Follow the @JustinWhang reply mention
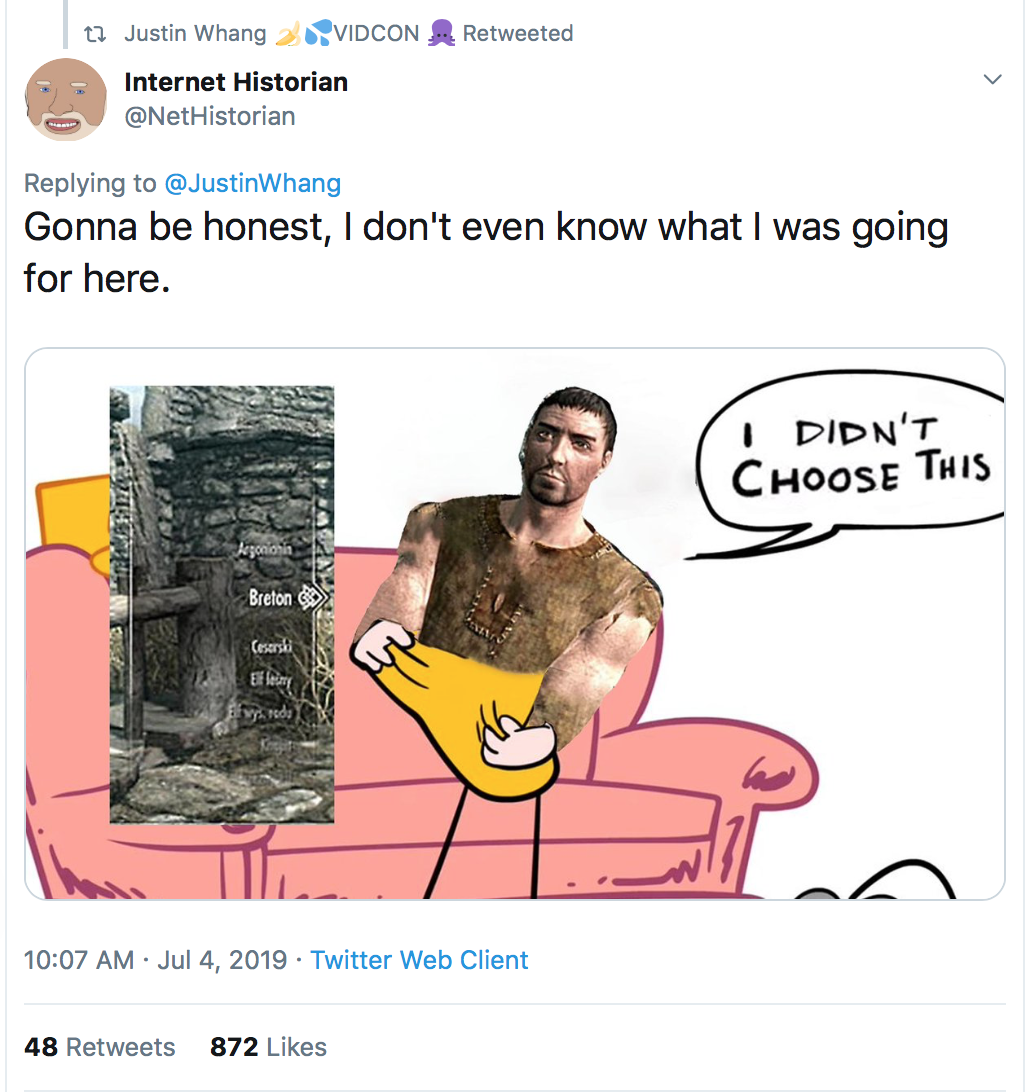 [x=252, y=183]
